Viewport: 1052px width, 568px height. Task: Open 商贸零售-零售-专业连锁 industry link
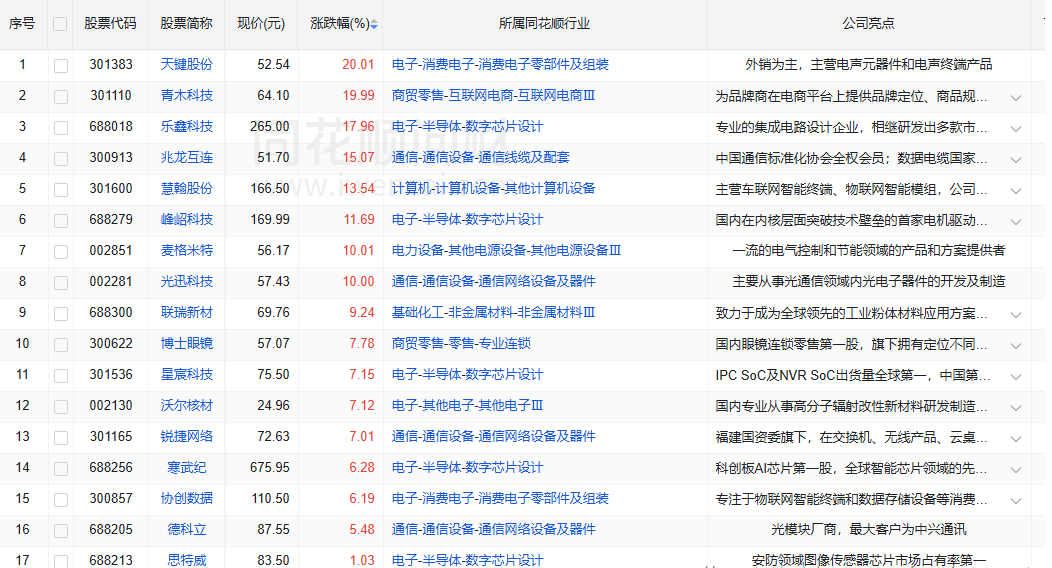(x=461, y=343)
